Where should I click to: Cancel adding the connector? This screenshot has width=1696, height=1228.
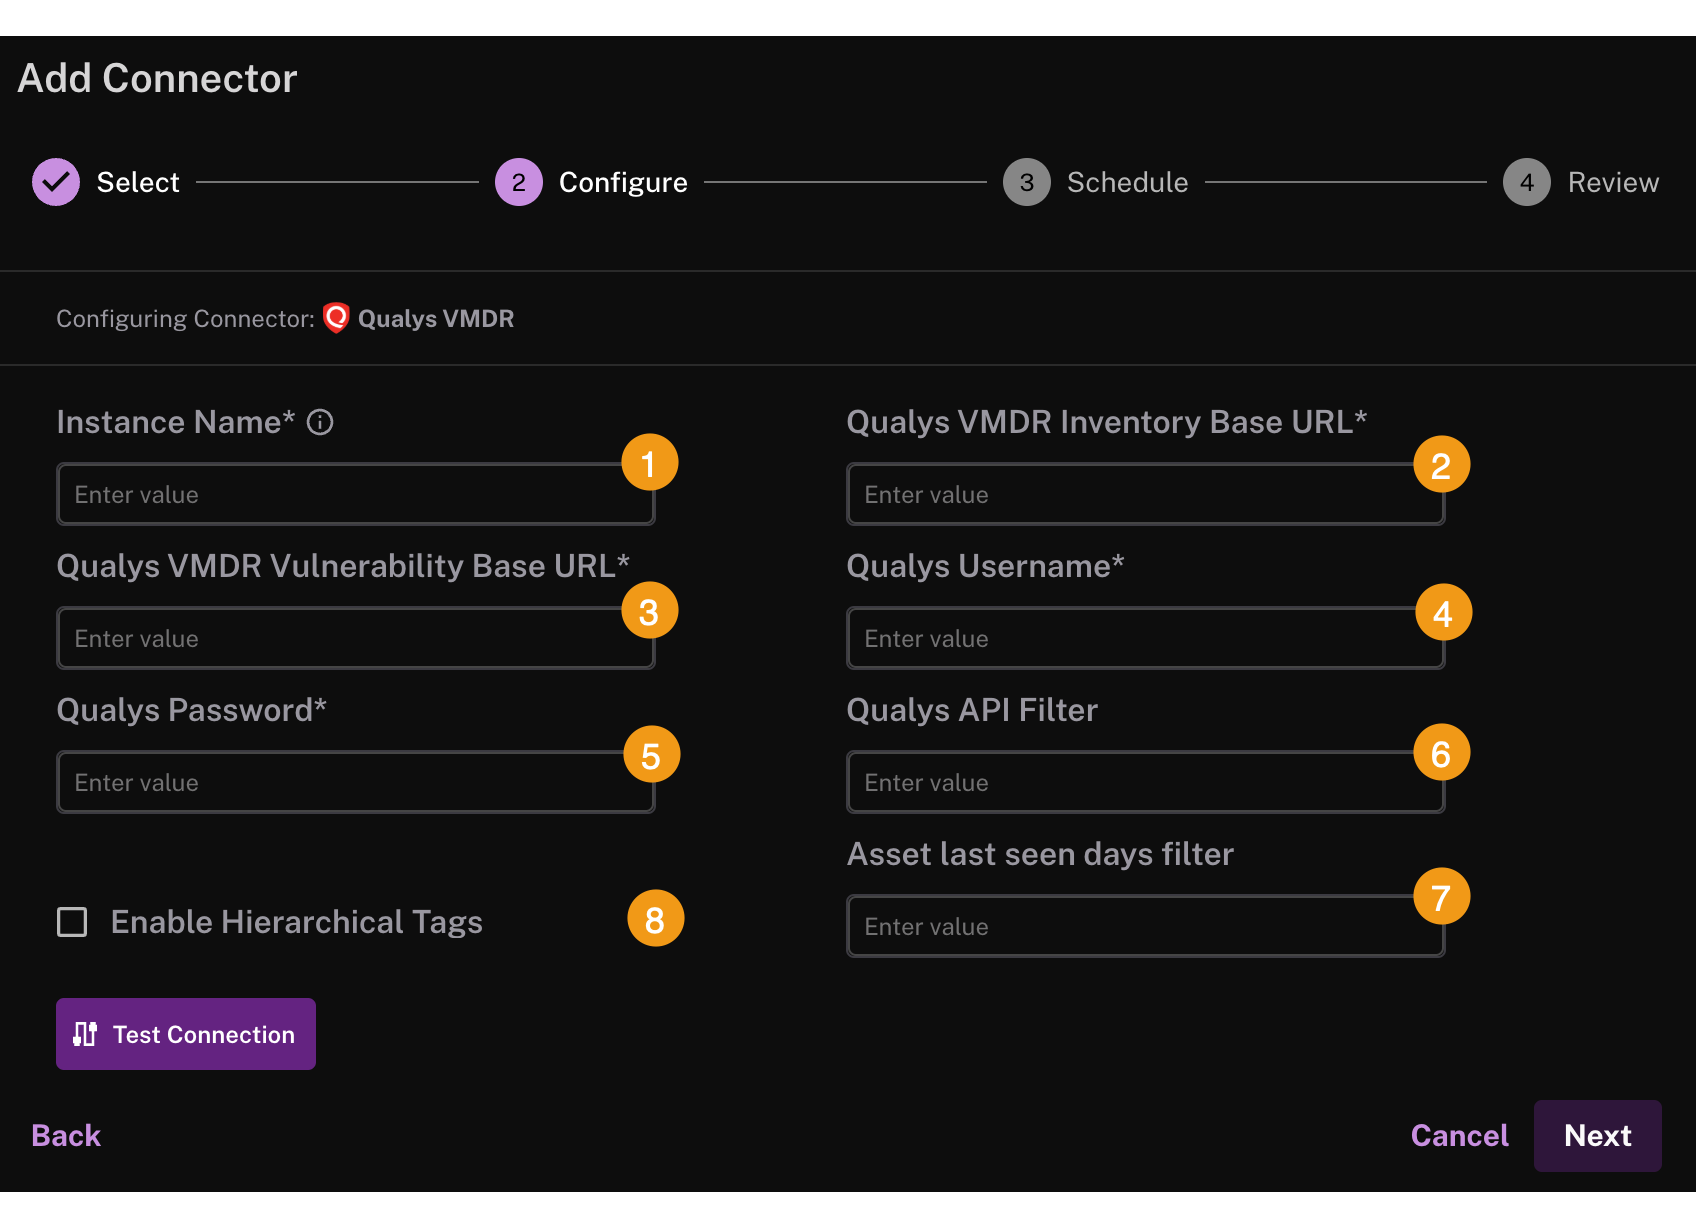1459,1135
